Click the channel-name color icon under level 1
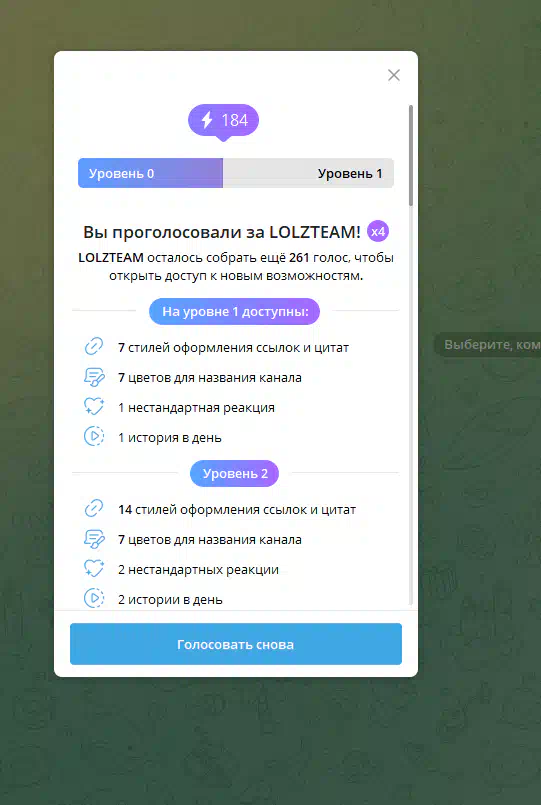 click(94, 377)
